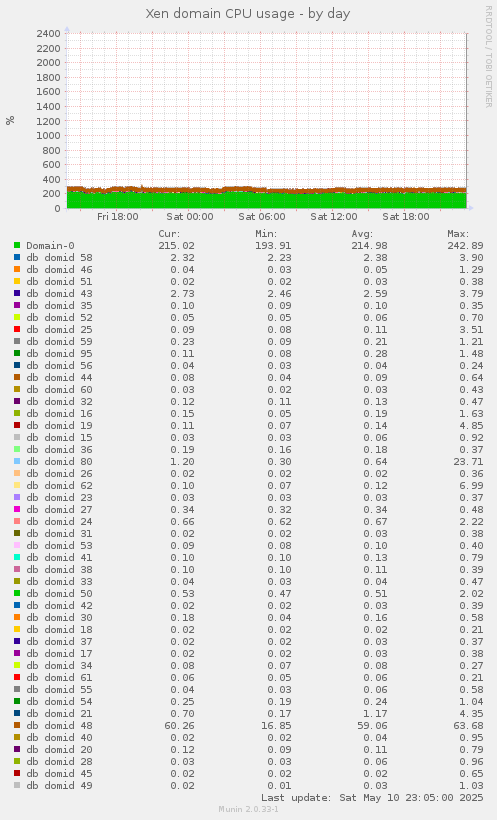Viewport: 497px width, 820px height.
Task: Click 'db domid 20' legend label
Action: (59, 749)
